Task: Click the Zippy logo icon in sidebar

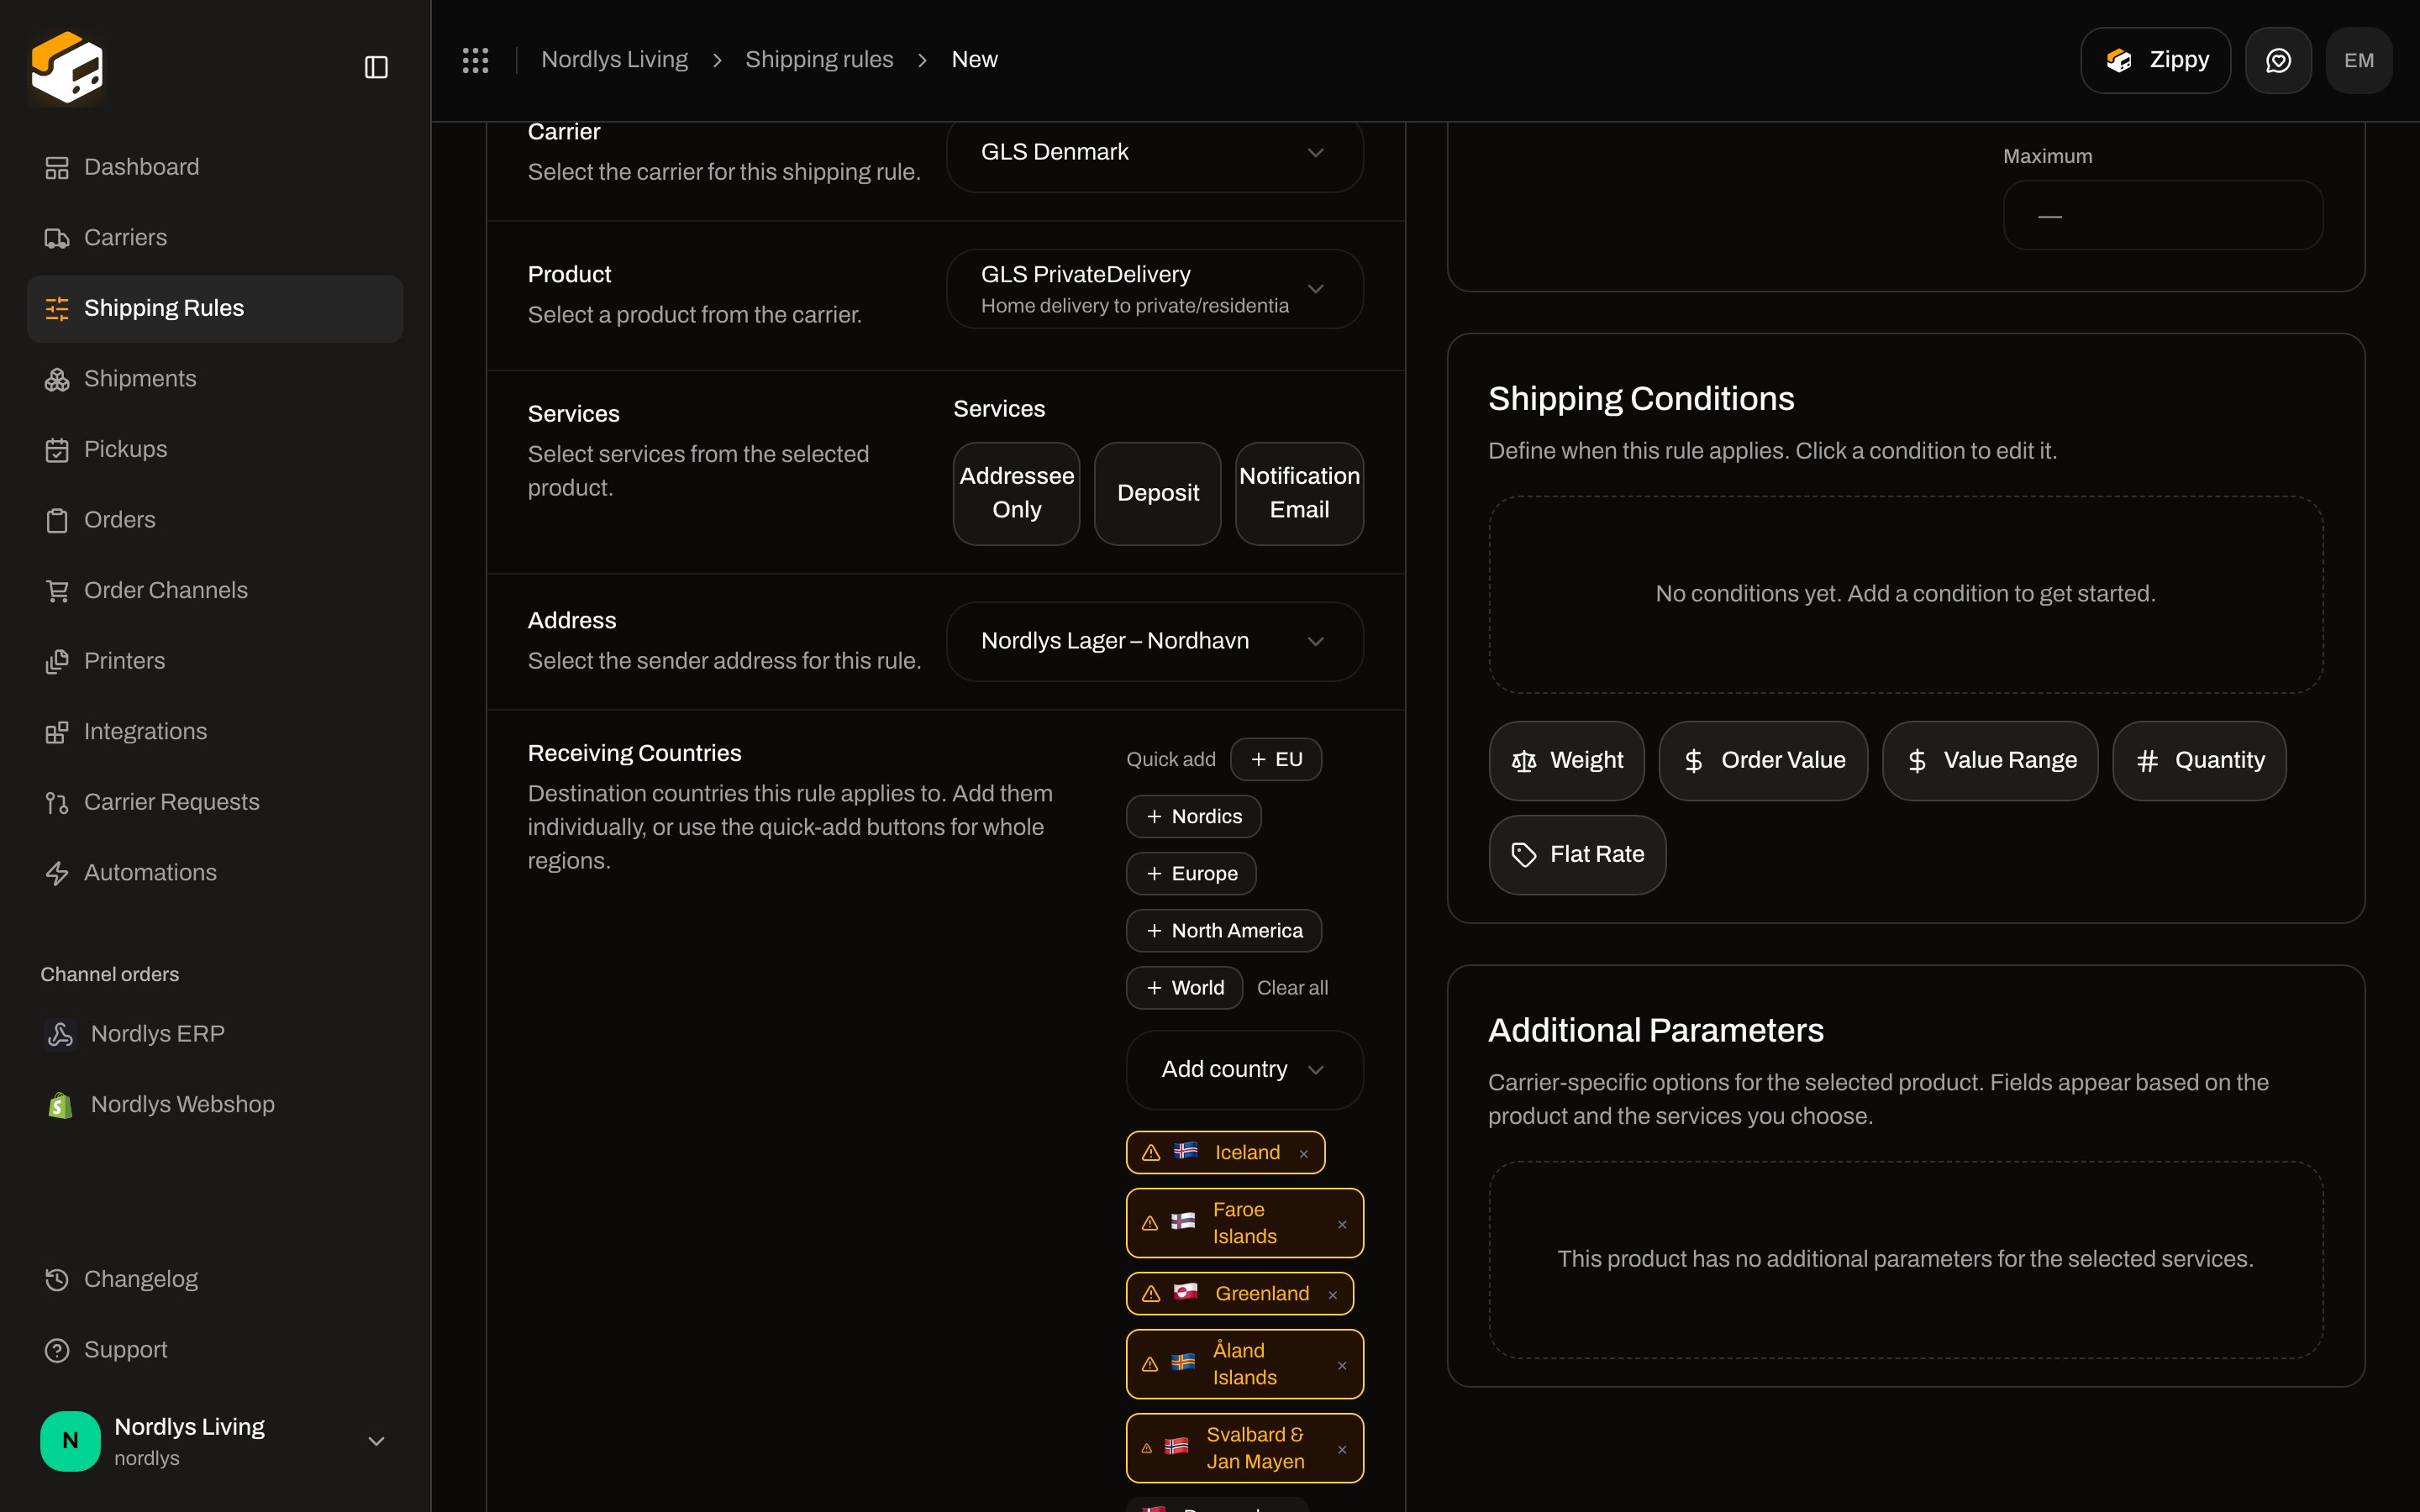Action: pyautogui.click(x=67, y=66)
